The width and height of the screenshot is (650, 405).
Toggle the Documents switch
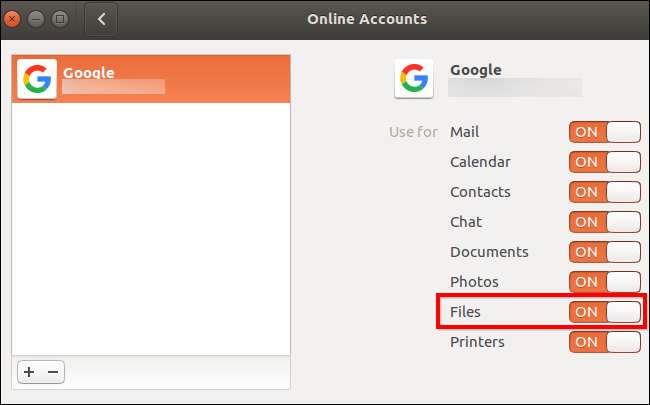pyautogui.click(x=604, y=252)
